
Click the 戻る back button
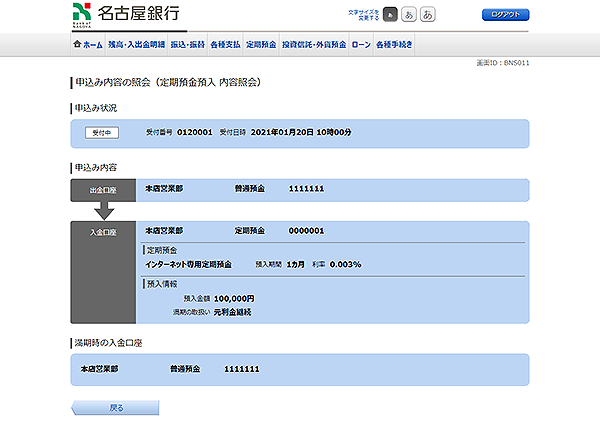(115, 408)
